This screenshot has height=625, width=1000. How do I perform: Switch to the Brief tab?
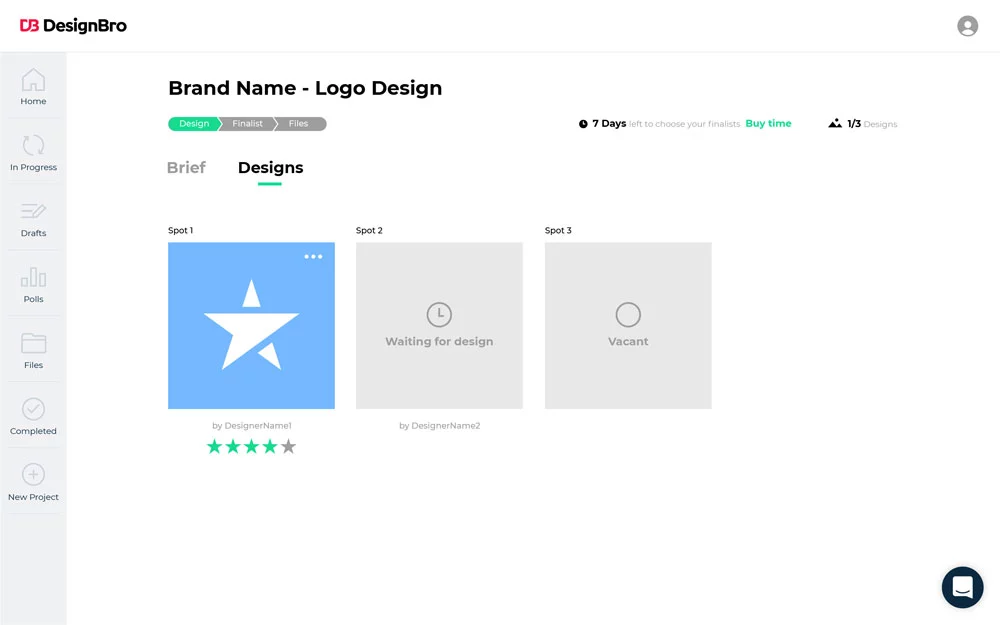[186, 168]
